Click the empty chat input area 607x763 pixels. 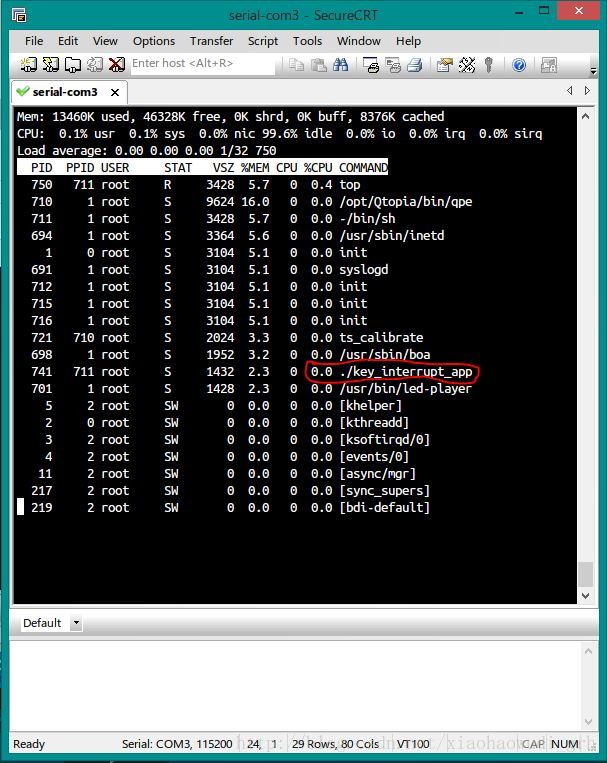[x=295, y=686]
